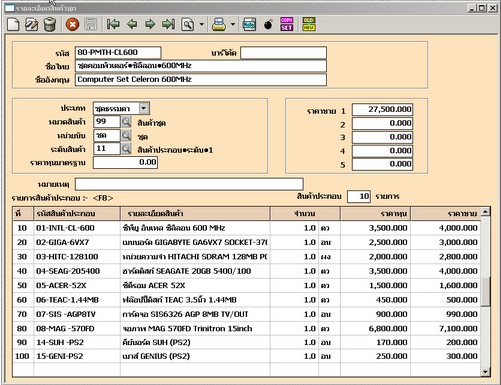Click lookup magnifier next to unit field

coord(126,136)
